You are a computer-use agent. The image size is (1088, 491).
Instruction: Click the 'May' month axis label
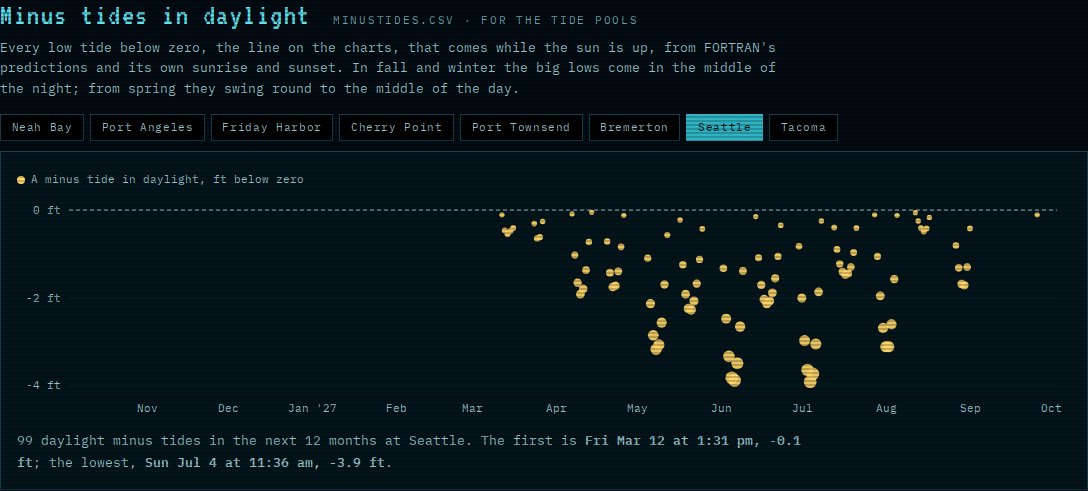tap(637, 408)
